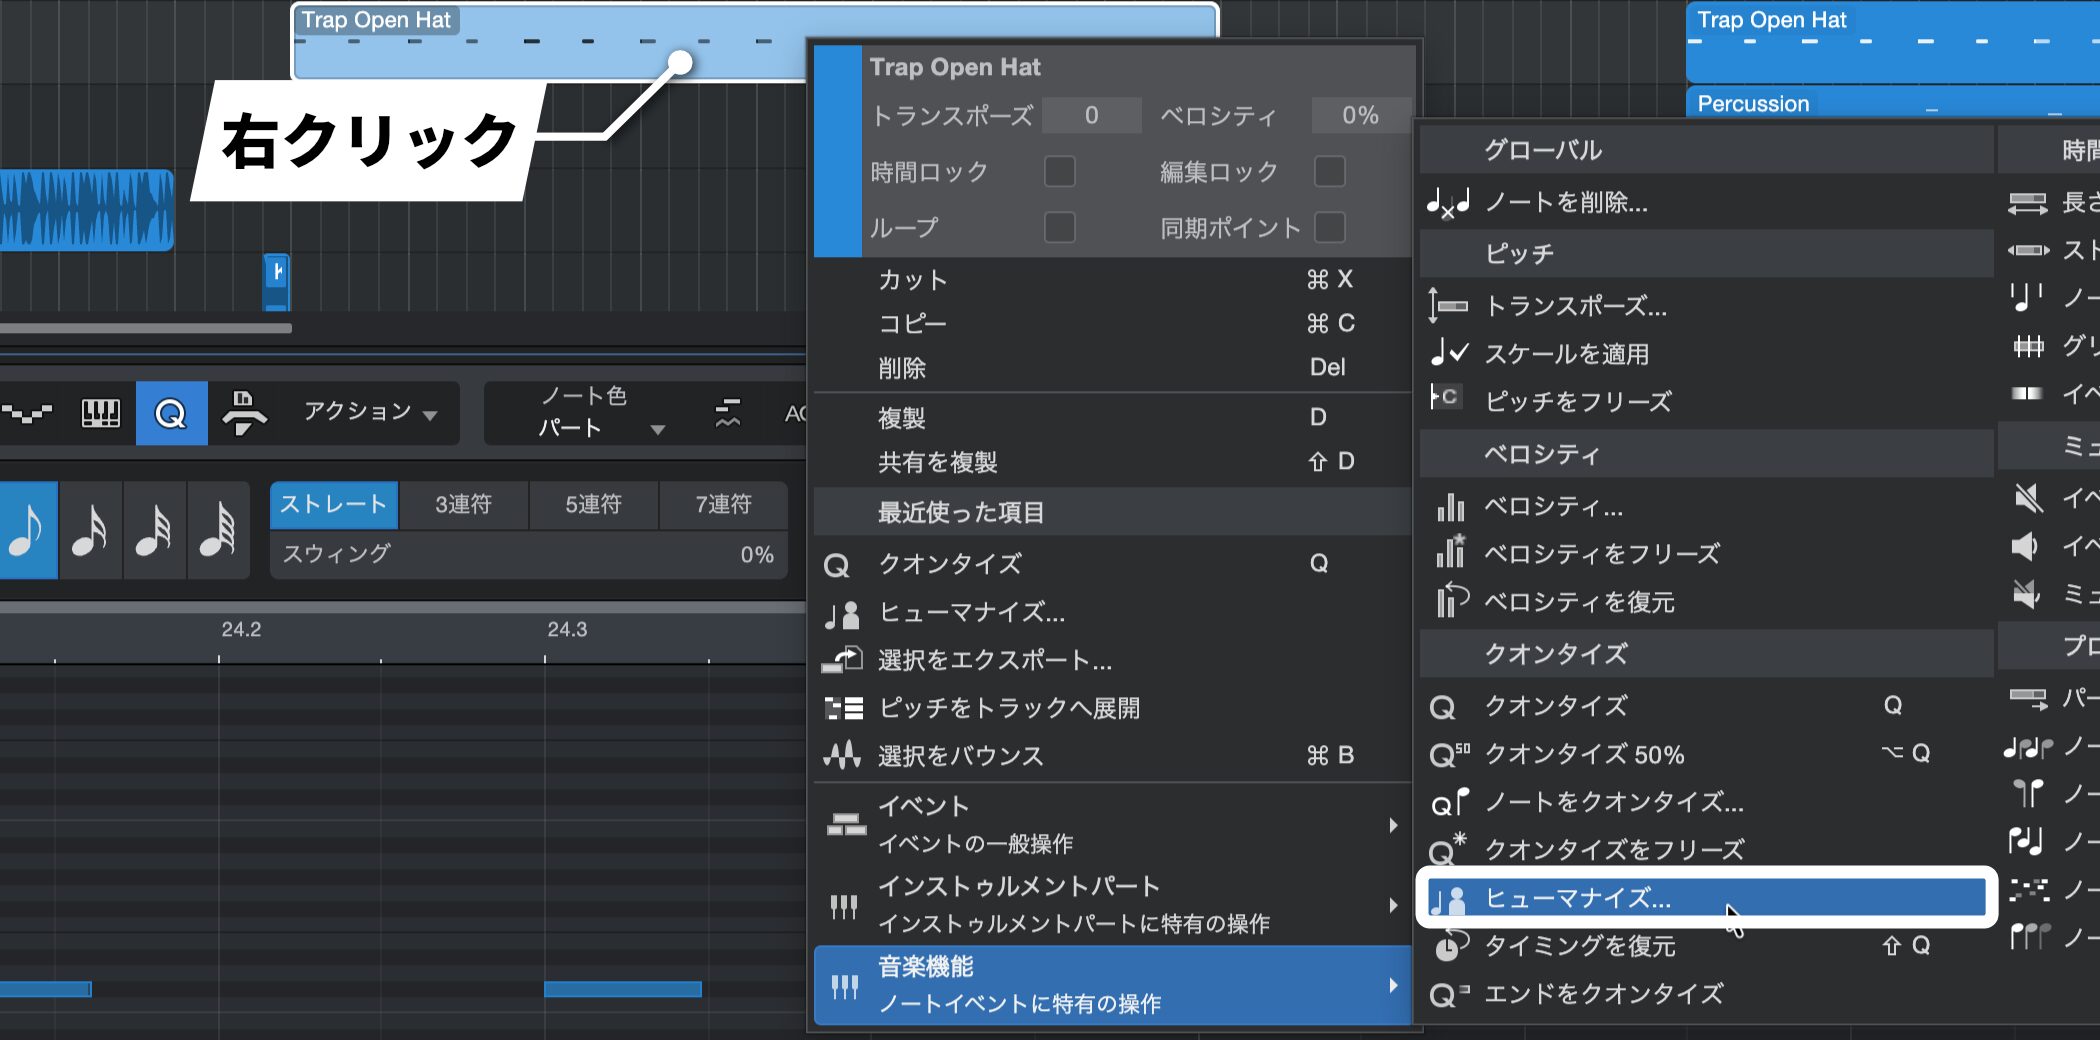
Task: Click the トランスポーズ value field
Action: (1091, 116)
